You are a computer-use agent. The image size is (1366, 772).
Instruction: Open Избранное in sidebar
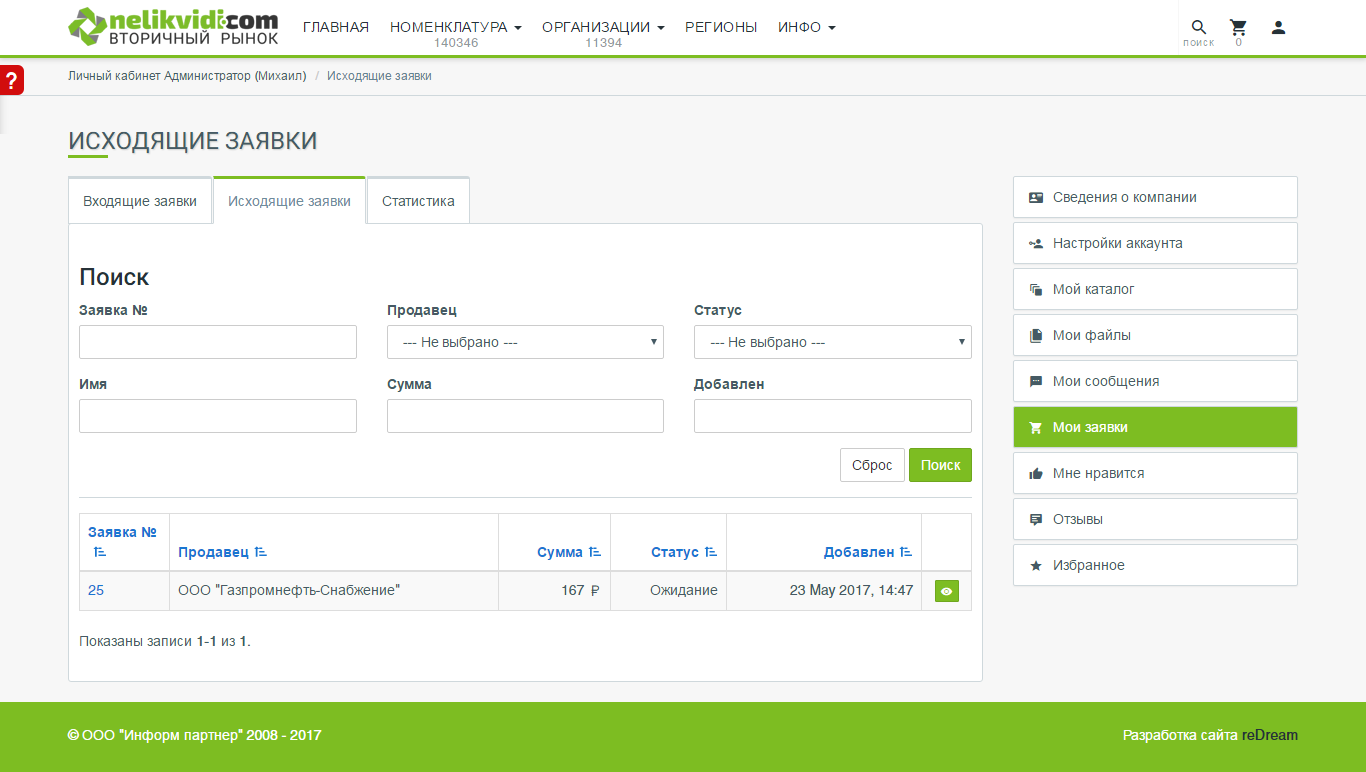(x=1155, y=565)
